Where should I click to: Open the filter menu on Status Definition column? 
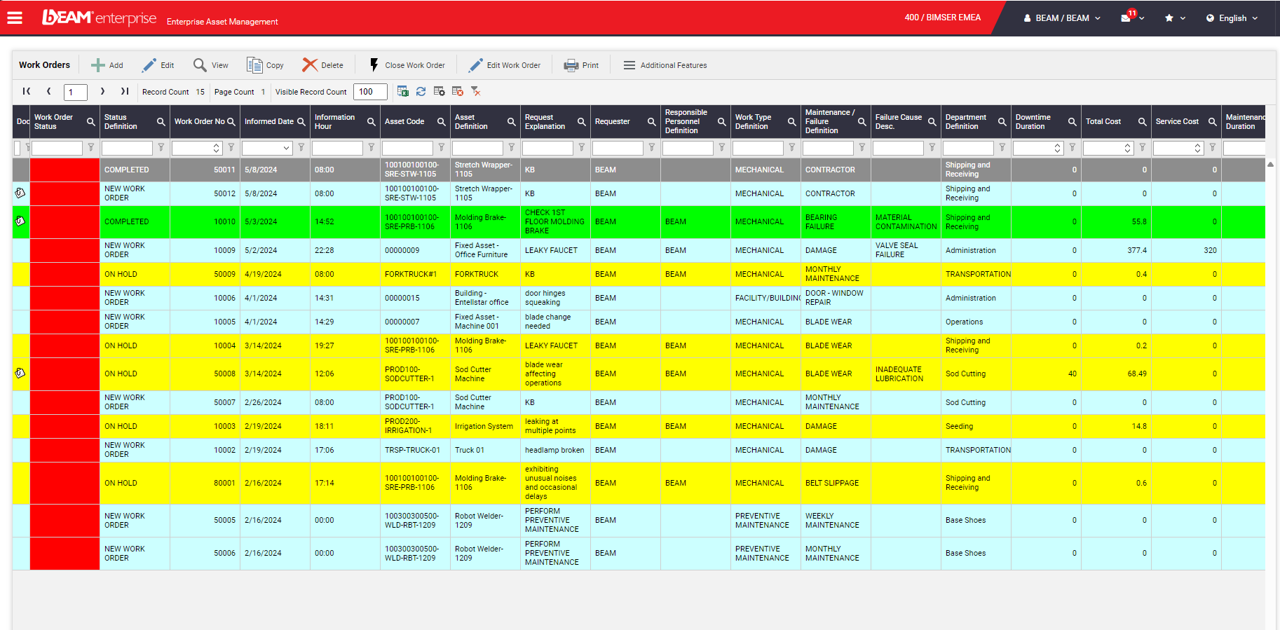(162, 147)
